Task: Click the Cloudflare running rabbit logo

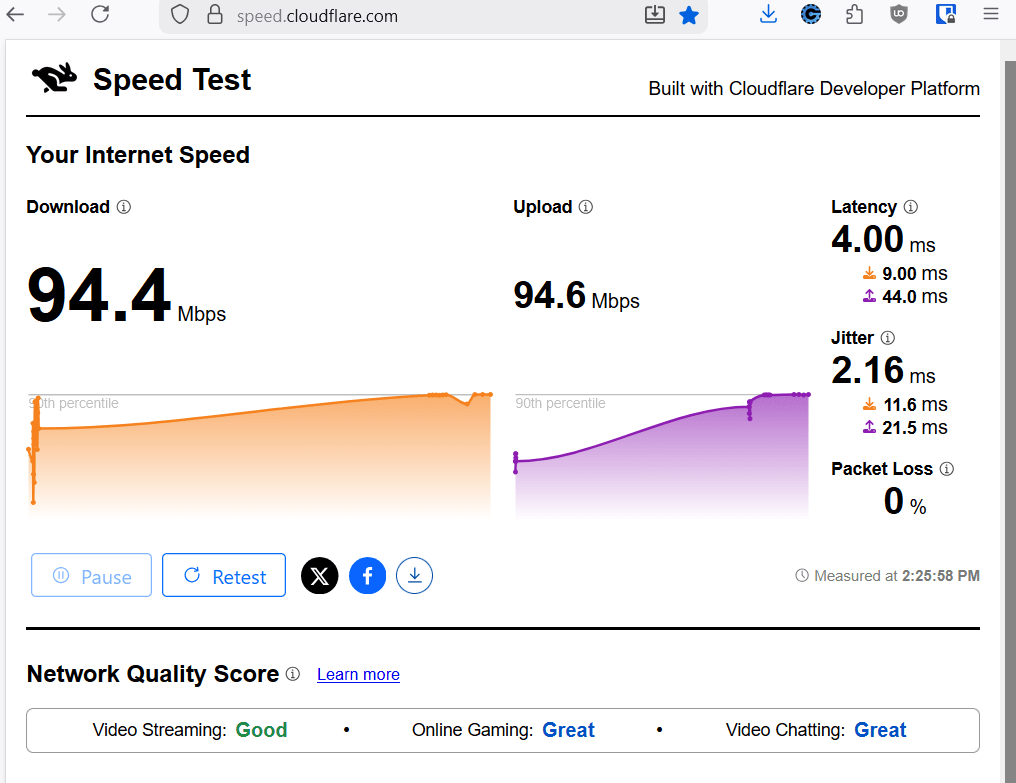Action: click(54, 78)
